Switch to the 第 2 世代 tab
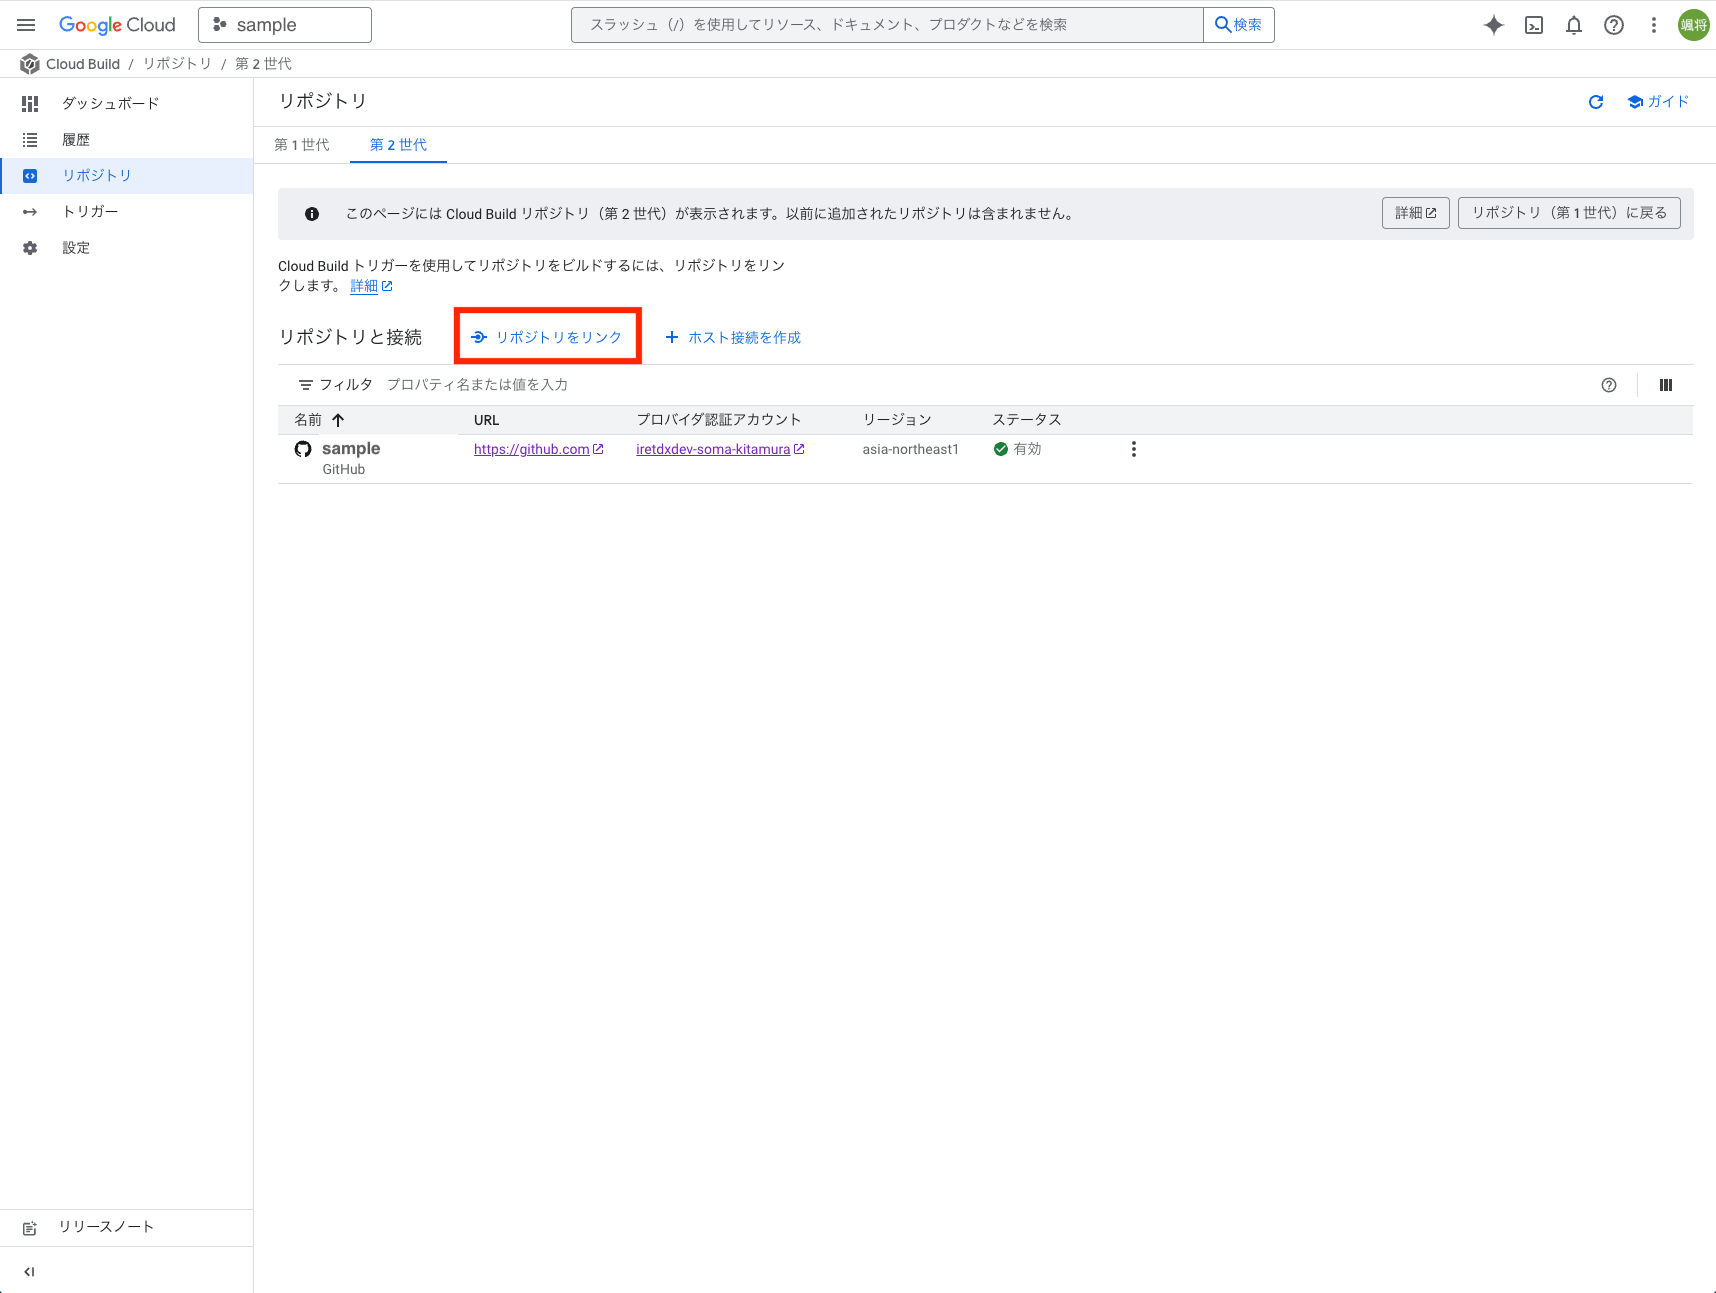 point(398,145)
